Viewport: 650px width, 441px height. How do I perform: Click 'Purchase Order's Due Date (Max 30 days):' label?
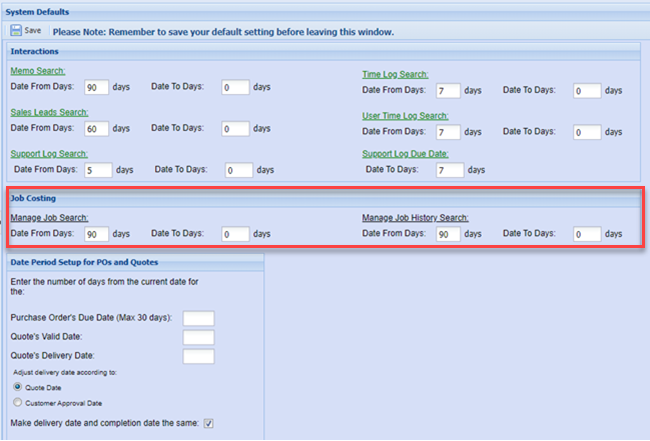coord(91,317)
